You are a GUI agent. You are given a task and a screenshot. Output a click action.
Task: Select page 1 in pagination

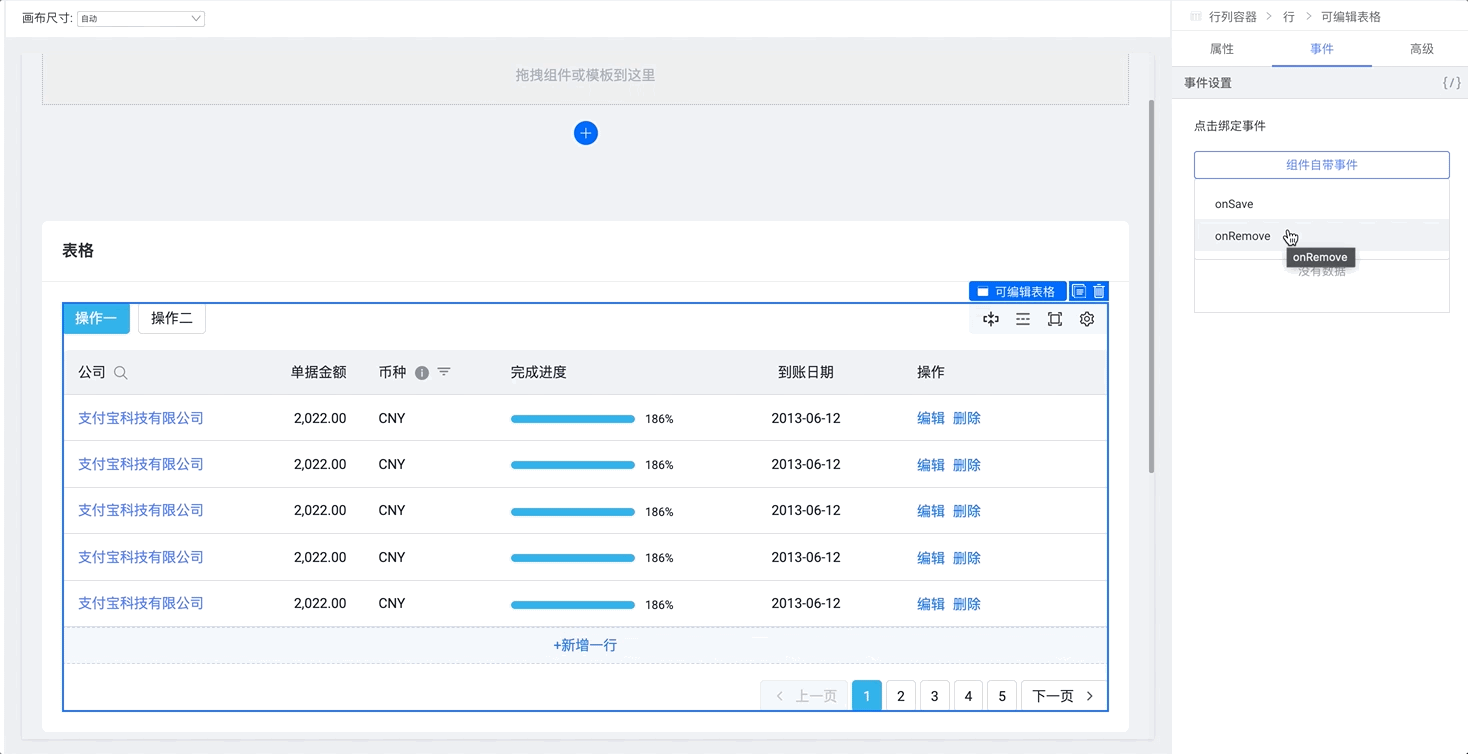click(x=867, y=696)
